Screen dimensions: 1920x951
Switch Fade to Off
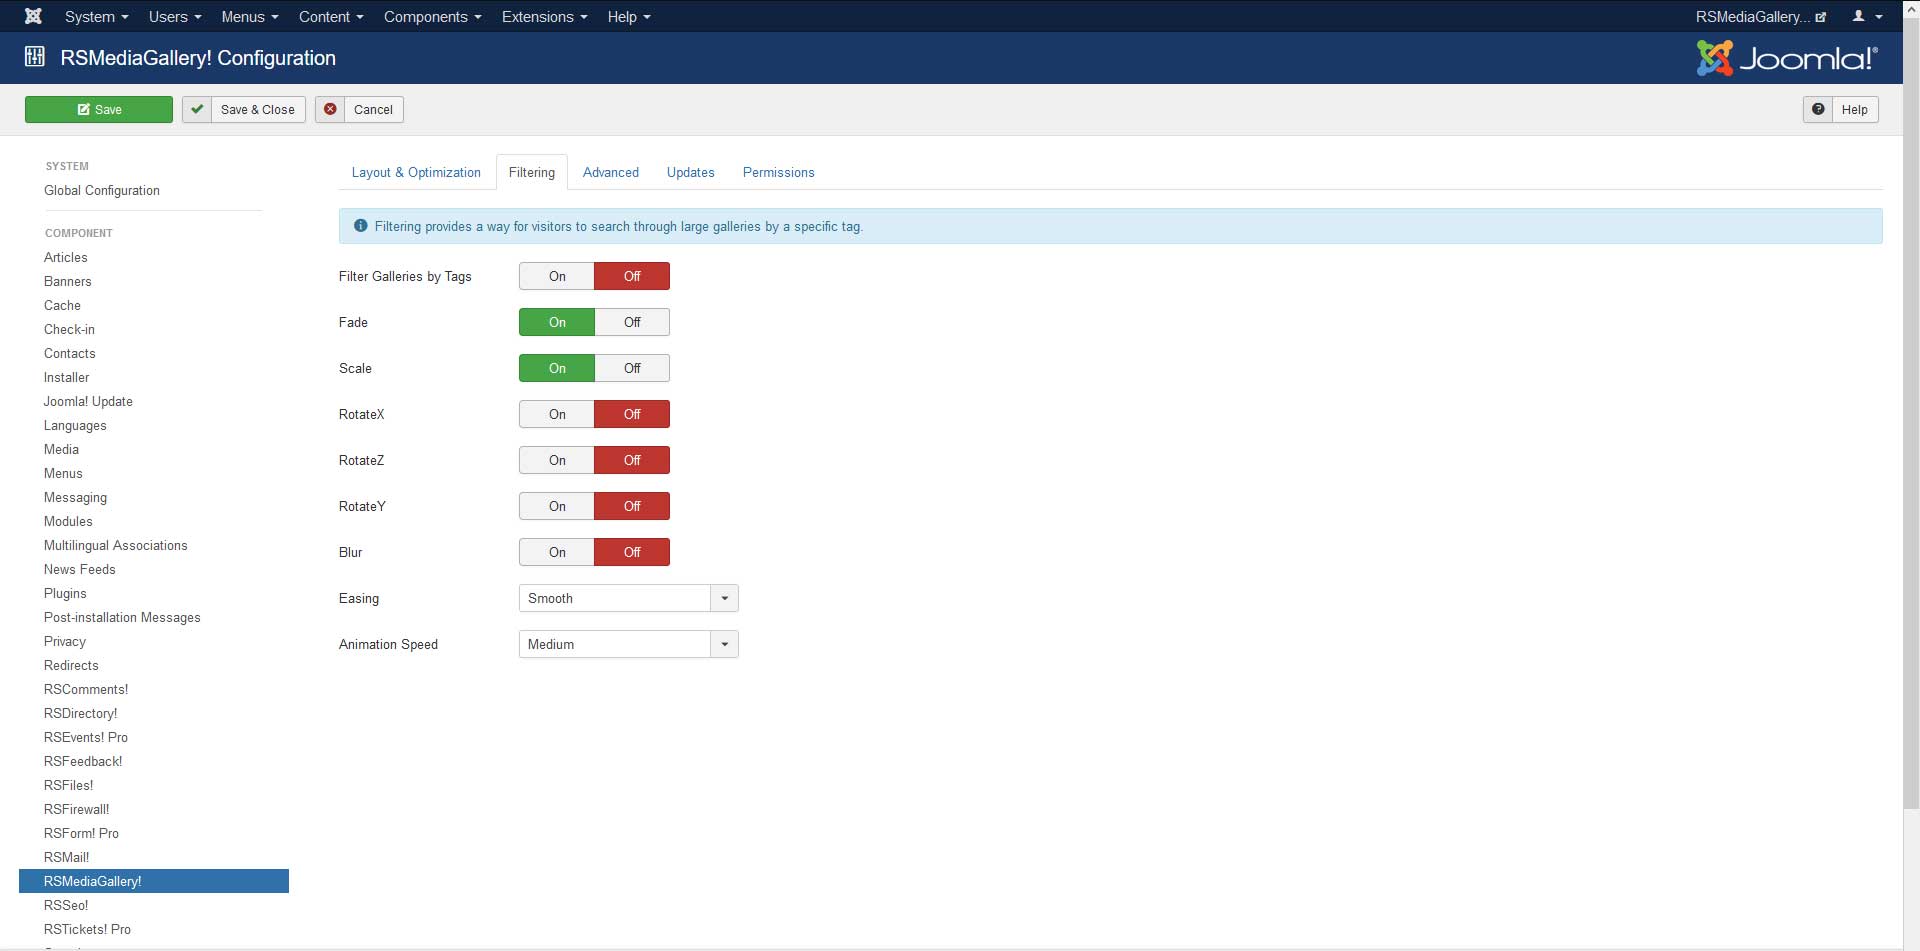632,322
